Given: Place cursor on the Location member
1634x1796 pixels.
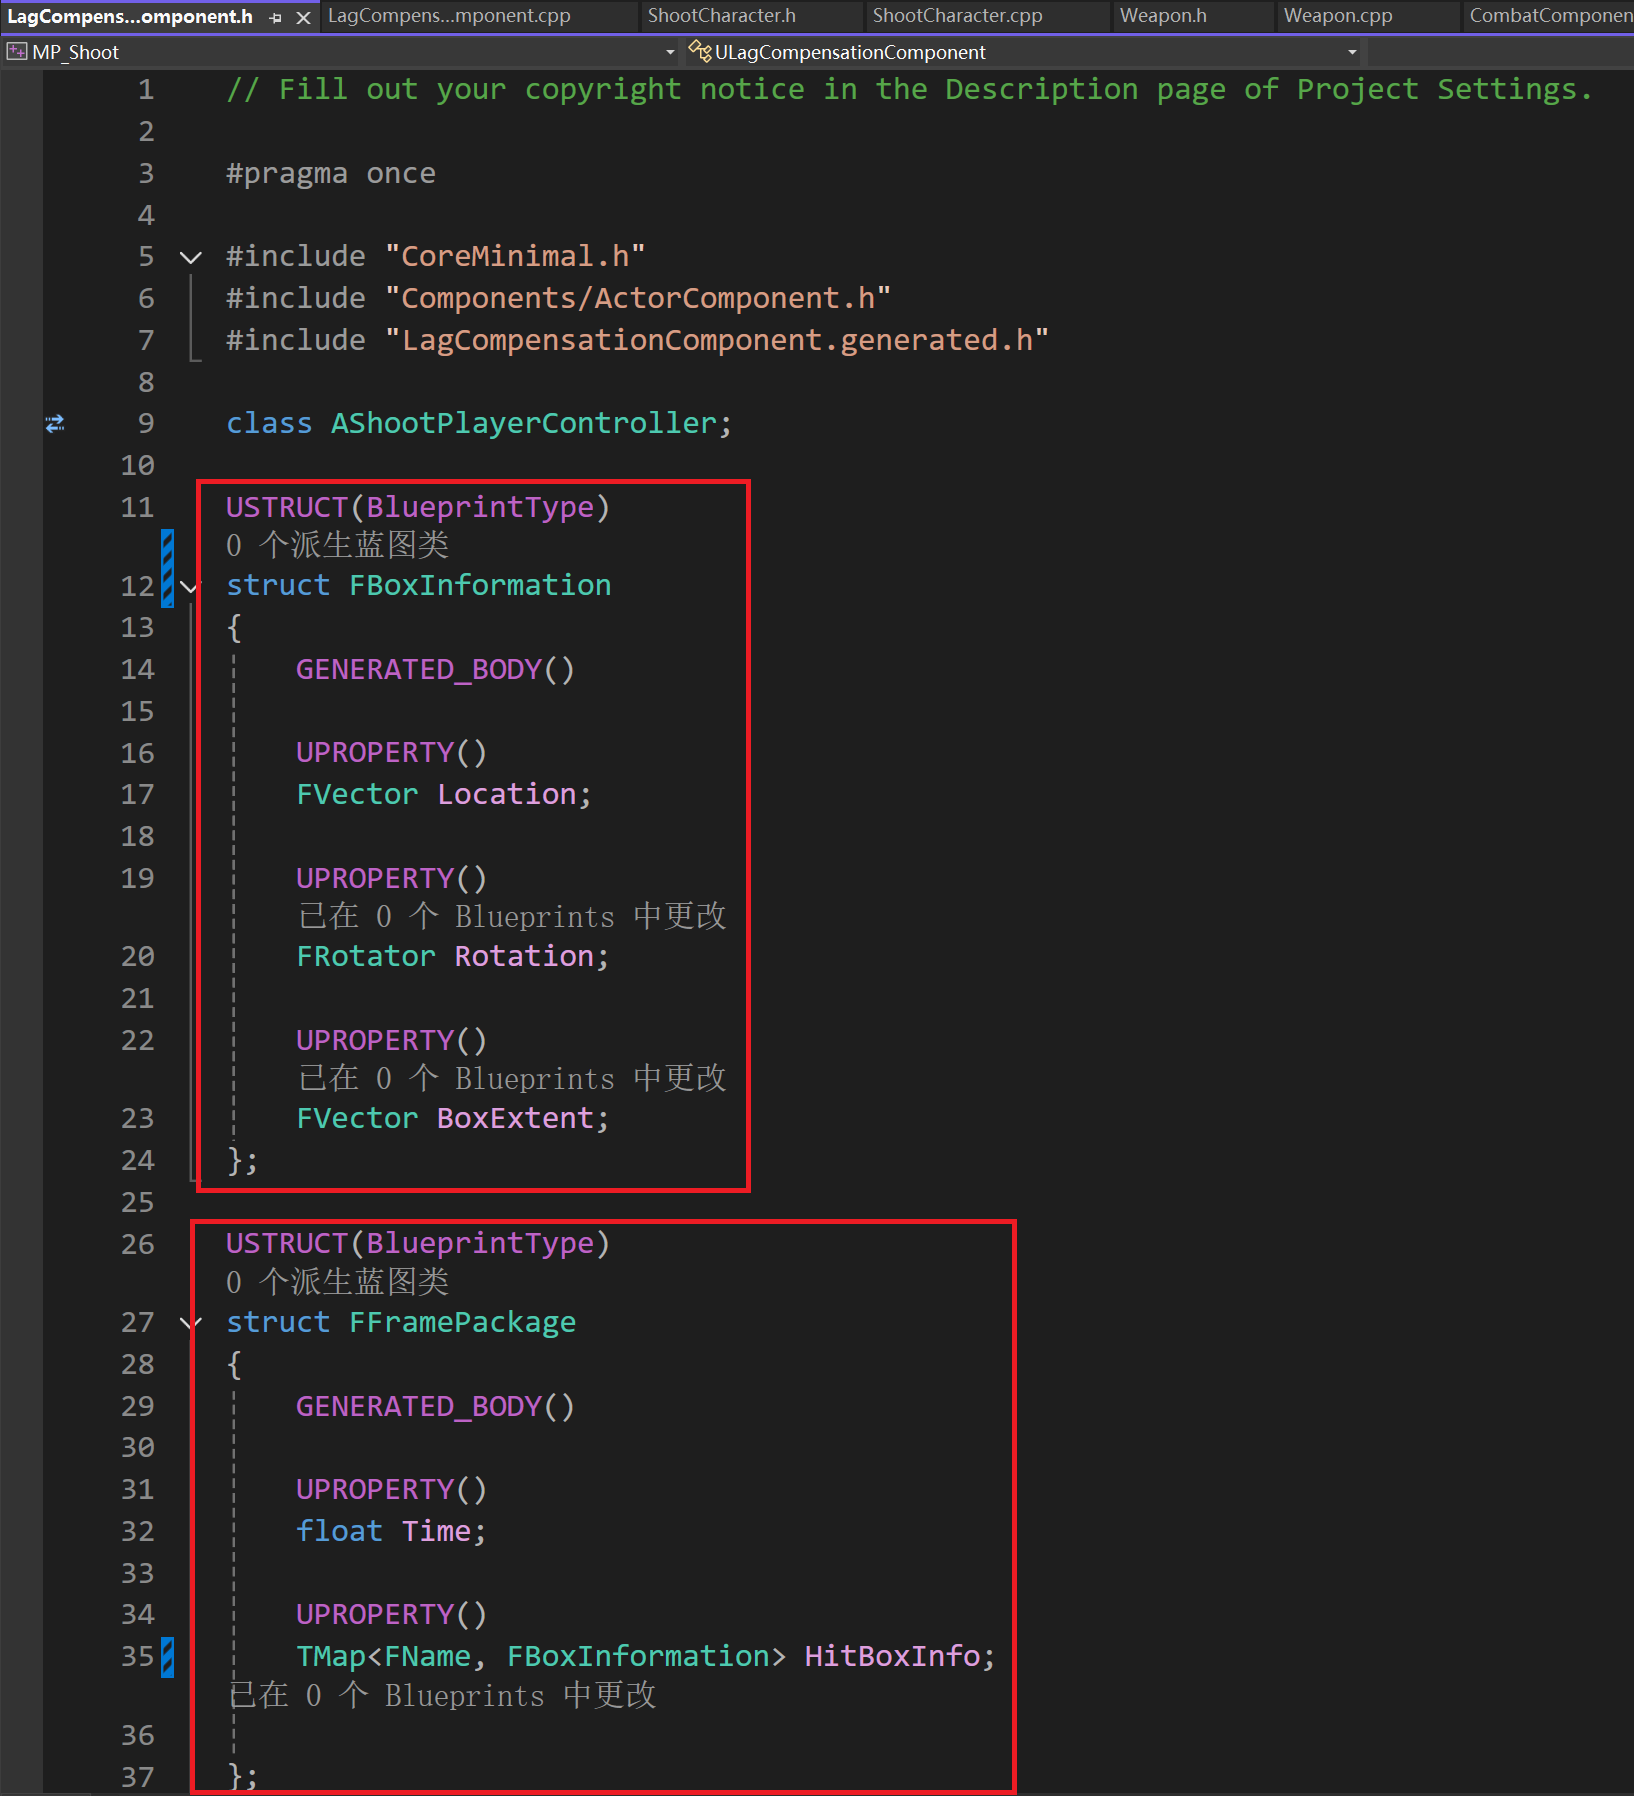Looking at the screenshot, I should coord(507,795).
